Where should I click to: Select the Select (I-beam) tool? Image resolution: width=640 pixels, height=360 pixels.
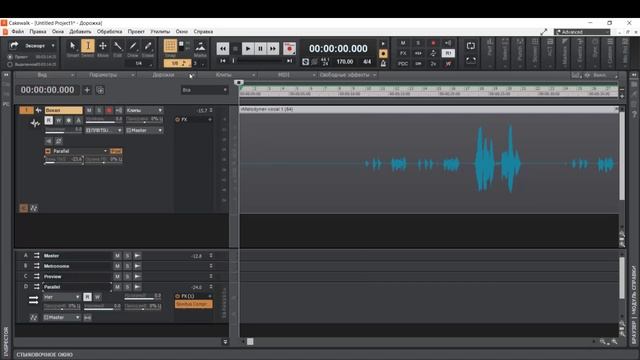[x=88, y=46]
